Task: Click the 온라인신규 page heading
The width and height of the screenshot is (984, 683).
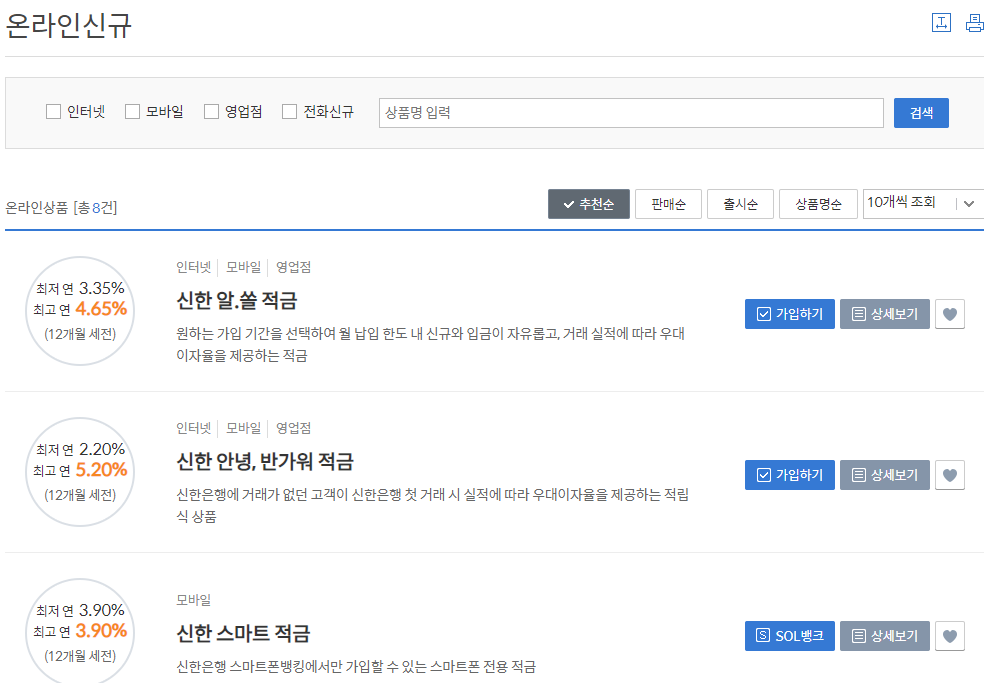Action: click(x=68, y=25)
